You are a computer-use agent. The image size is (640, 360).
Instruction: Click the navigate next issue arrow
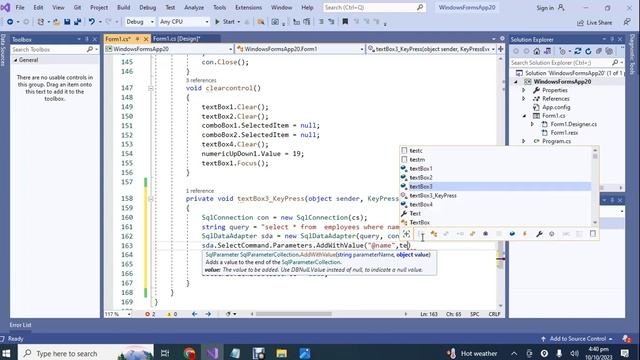pyautogui.click(x=208, y=314)
